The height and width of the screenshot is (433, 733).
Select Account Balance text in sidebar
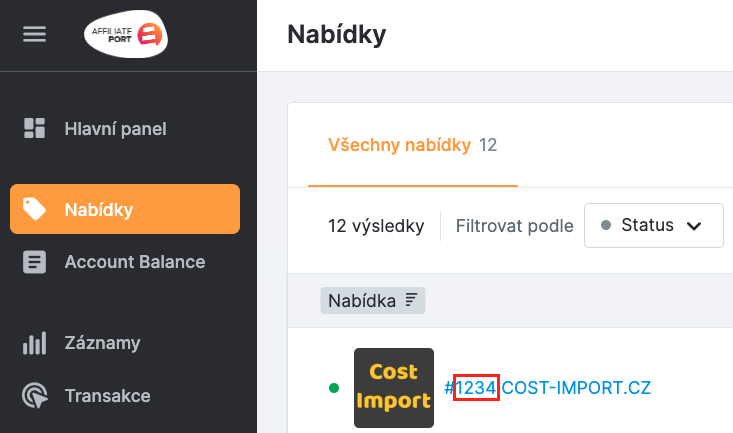[135, 262]
